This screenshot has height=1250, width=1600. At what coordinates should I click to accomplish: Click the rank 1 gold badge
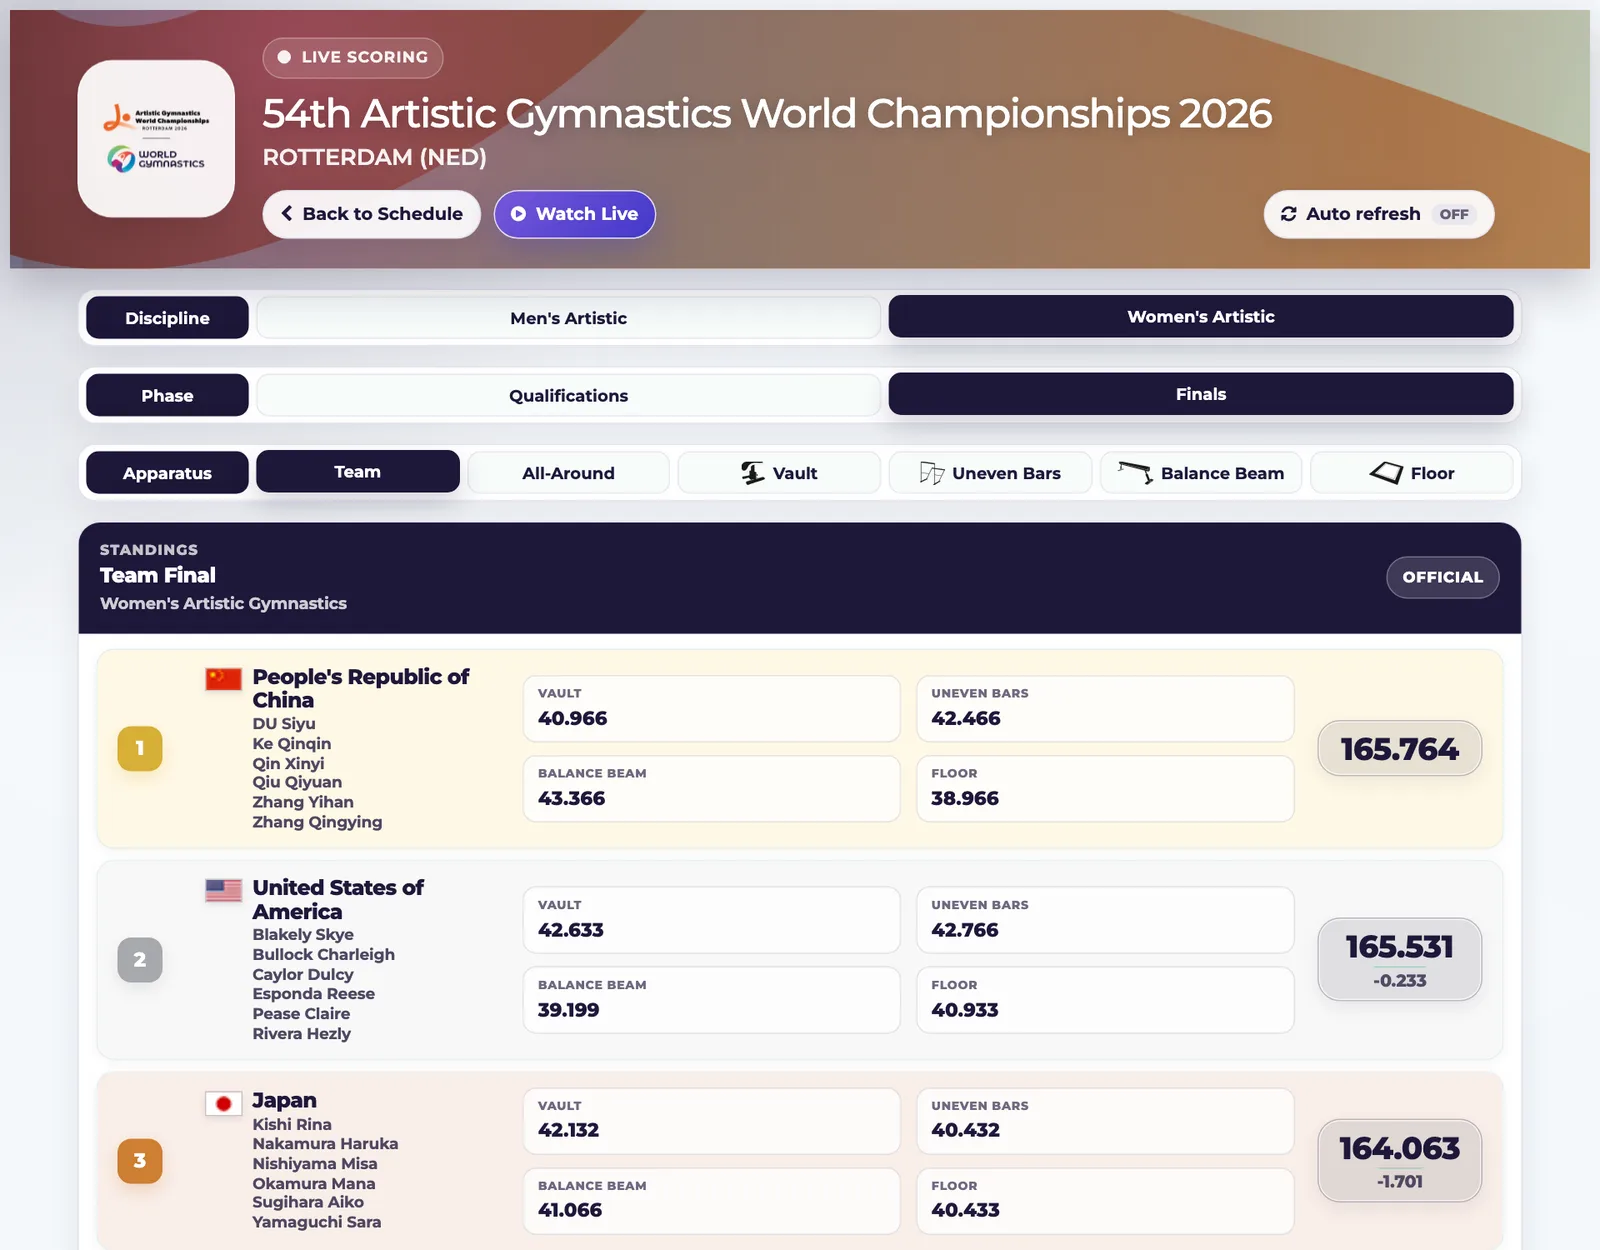(140, 748)
